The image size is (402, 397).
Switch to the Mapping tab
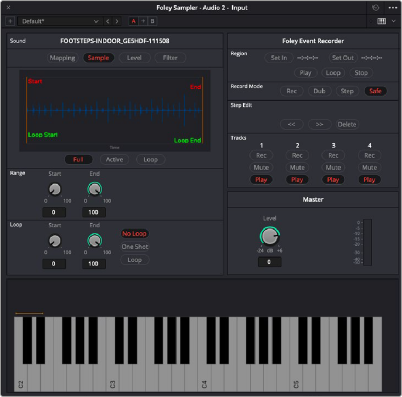point(62,58)
